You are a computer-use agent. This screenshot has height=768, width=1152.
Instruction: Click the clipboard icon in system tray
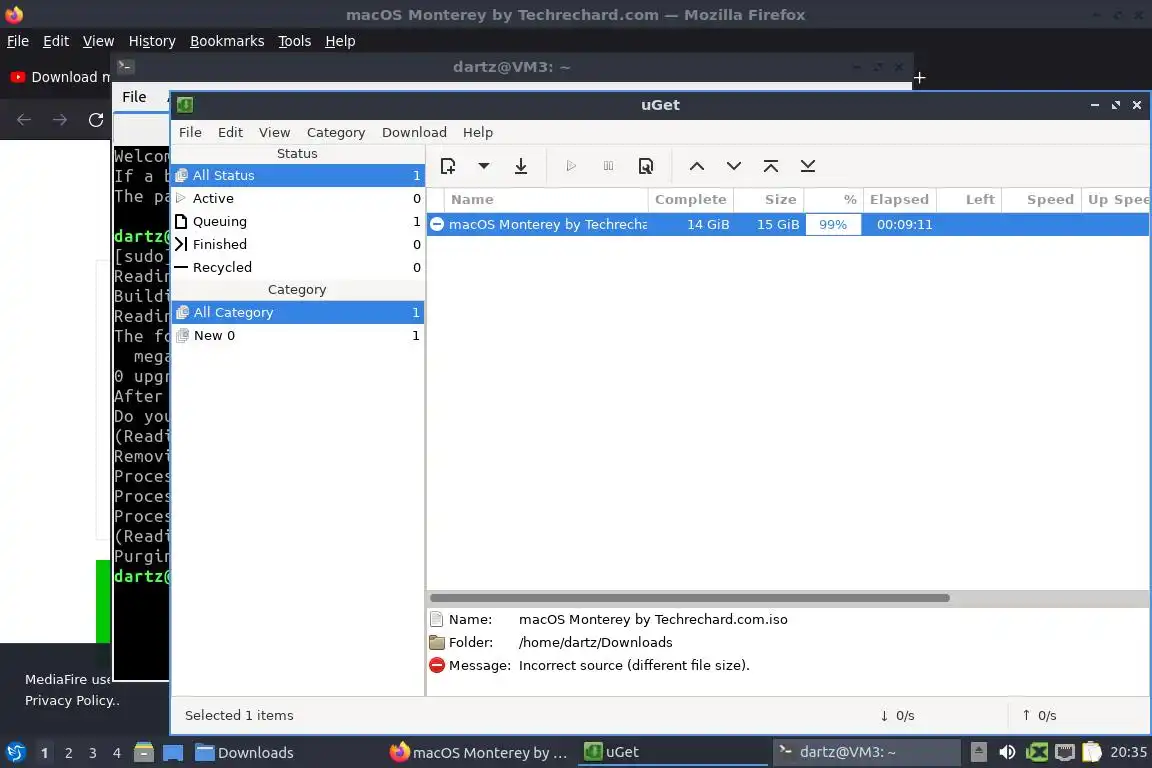click(1092, 752)
